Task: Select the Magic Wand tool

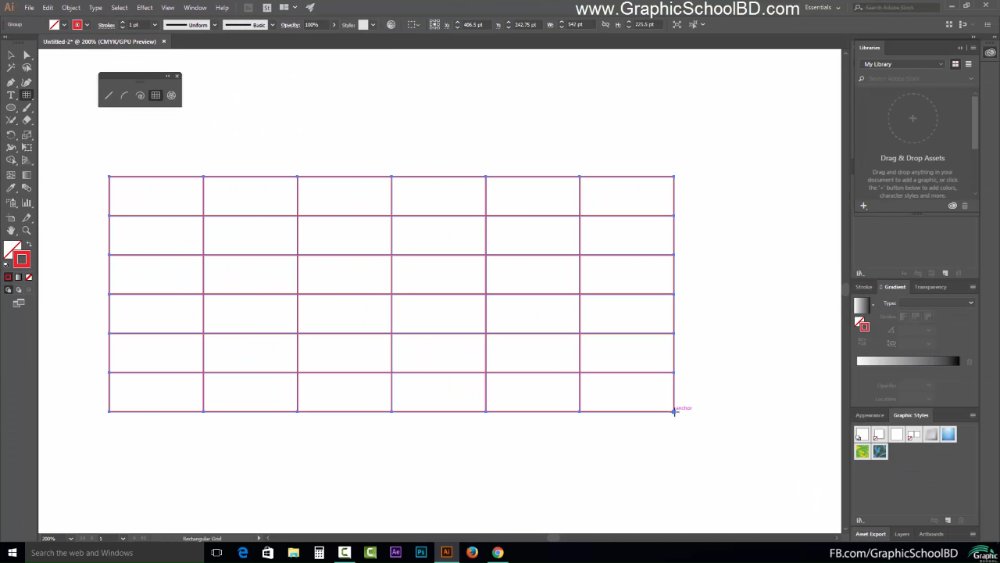Action: pyautogui.click(x=11, y=68)
